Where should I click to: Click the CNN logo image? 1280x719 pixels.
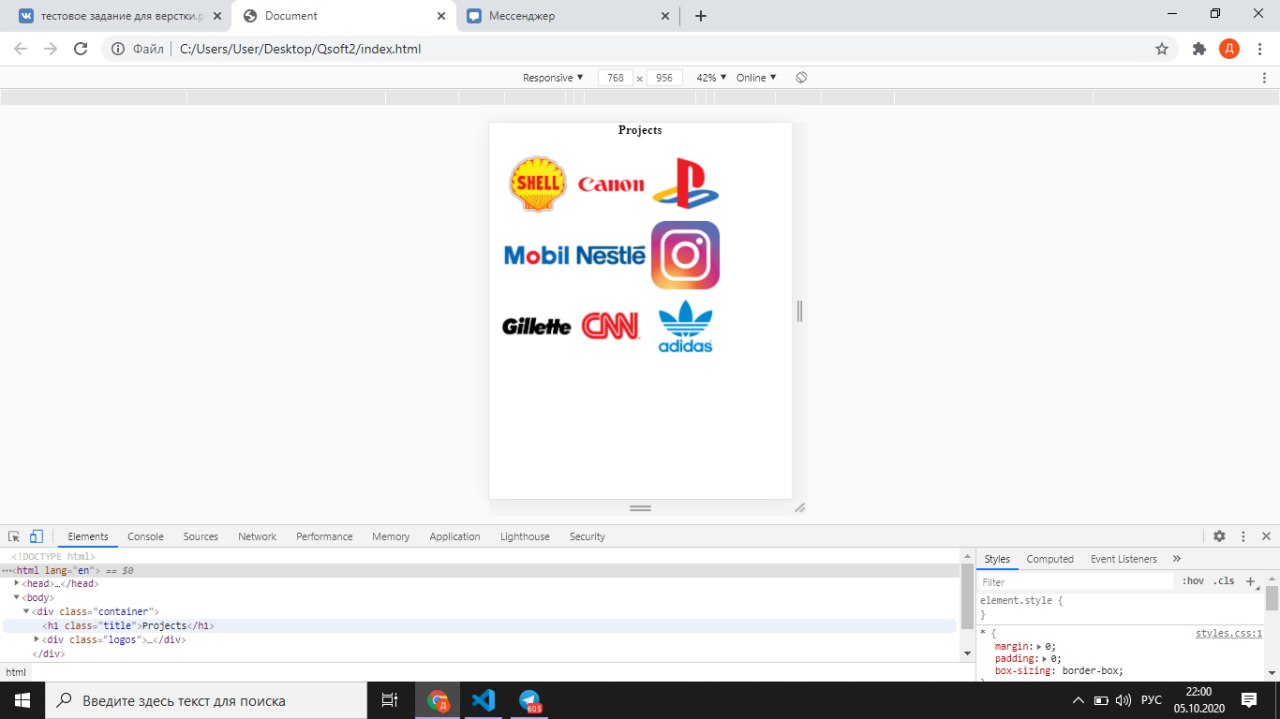pos(610,326)
